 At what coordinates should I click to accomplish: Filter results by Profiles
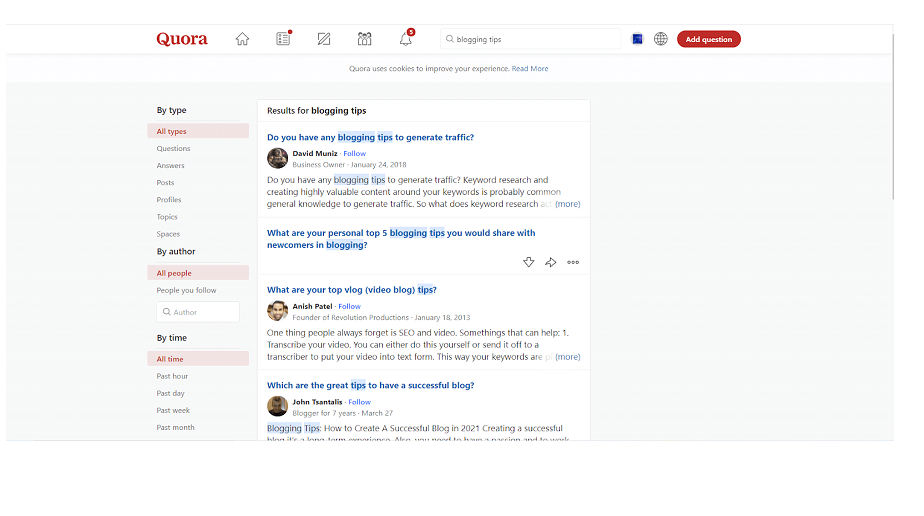[169, 200]
